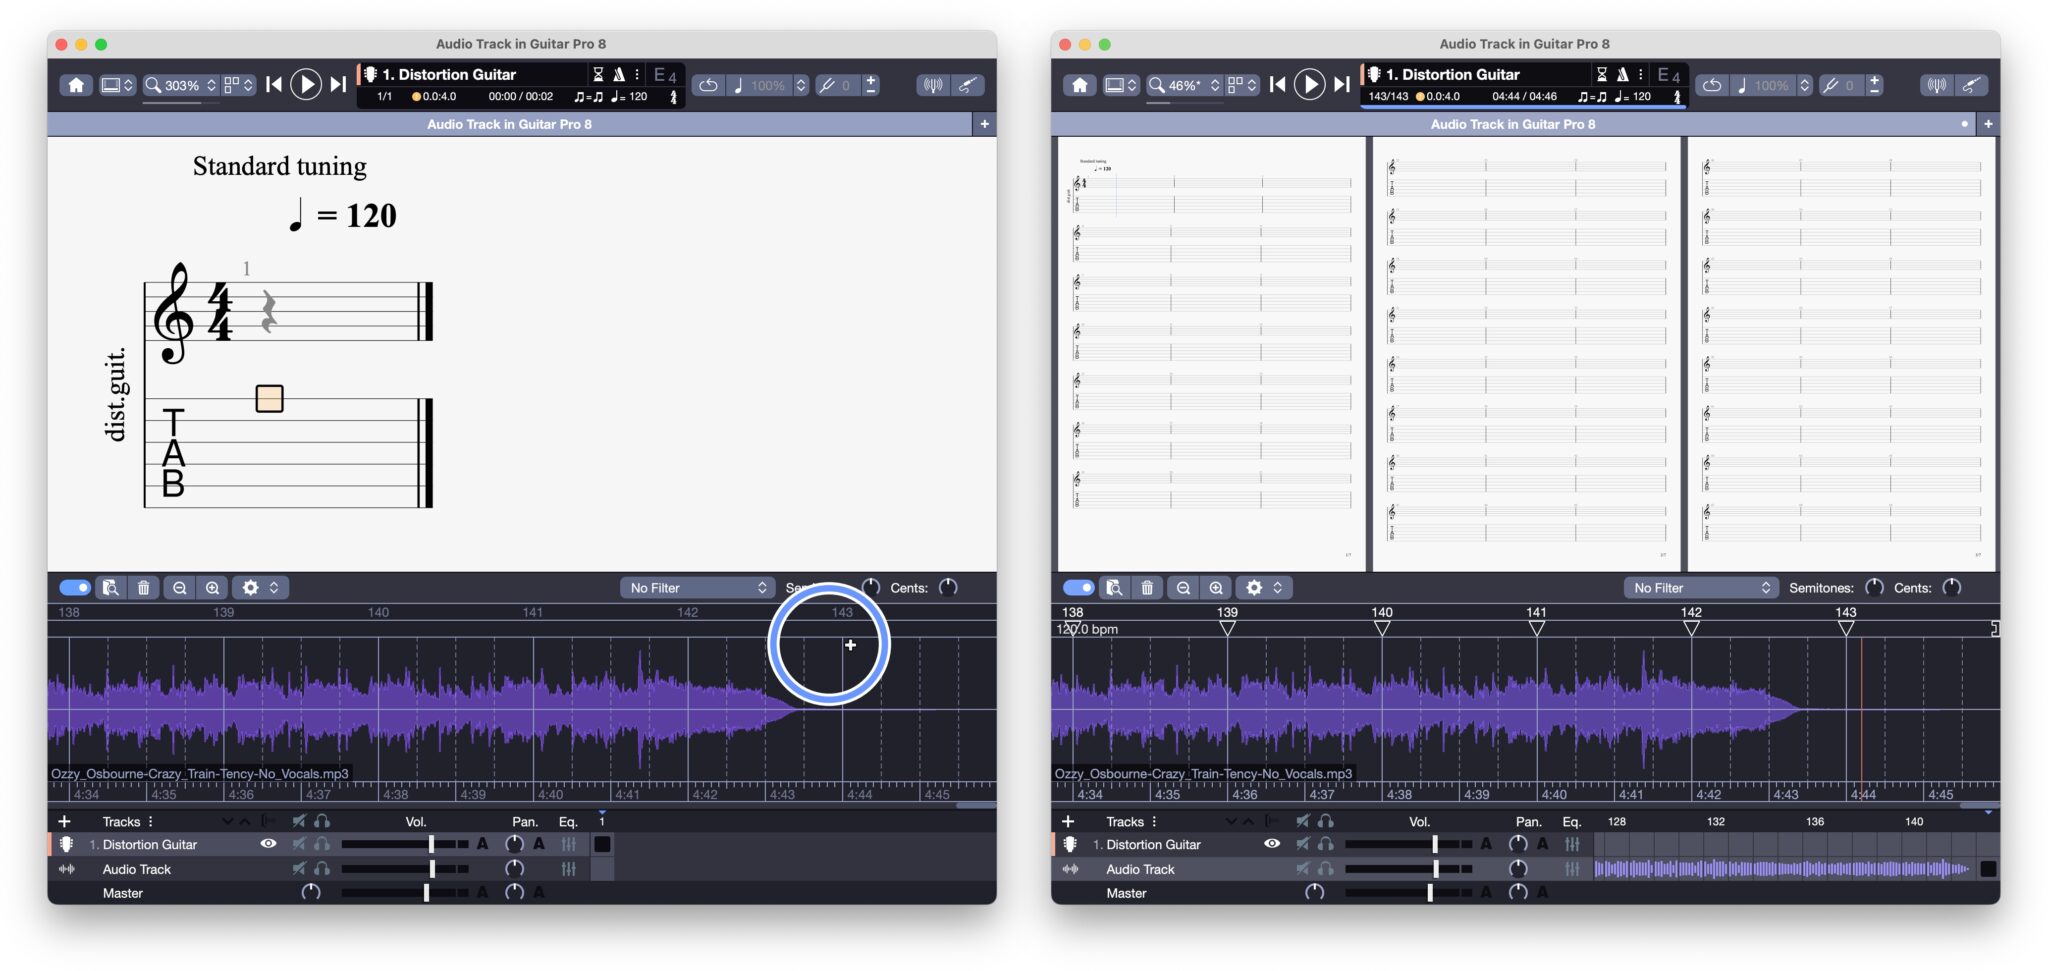Open the No Filter dropdown

pyautogui.click(x=697, y=587)
